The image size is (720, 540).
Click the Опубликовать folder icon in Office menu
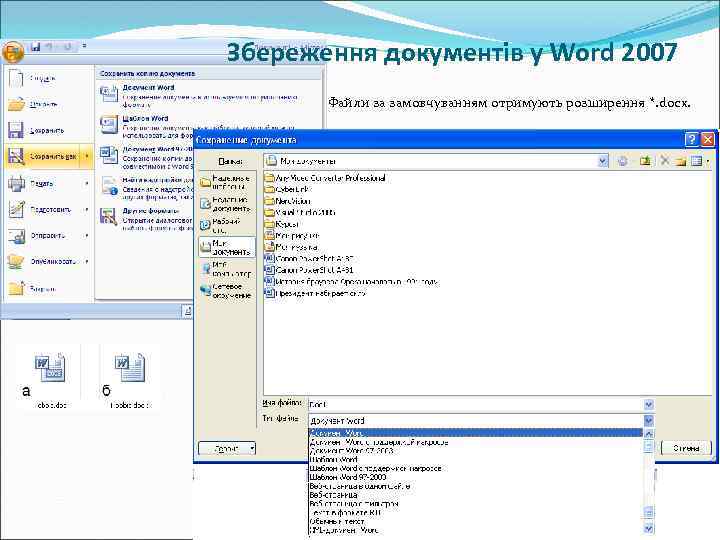tap(16, 261)
